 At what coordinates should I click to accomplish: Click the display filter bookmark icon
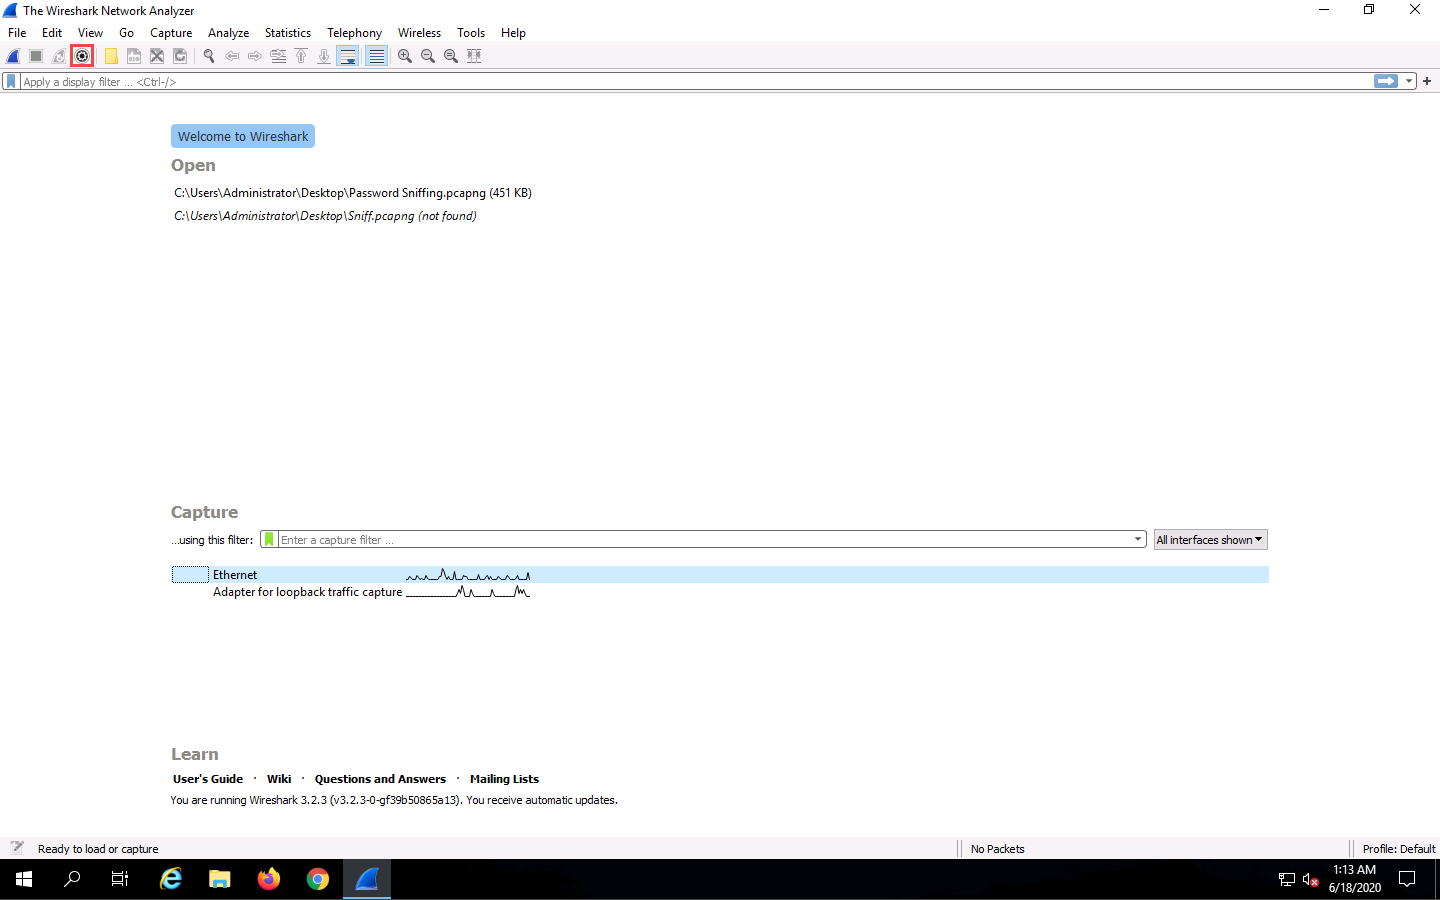coord(11,81)
